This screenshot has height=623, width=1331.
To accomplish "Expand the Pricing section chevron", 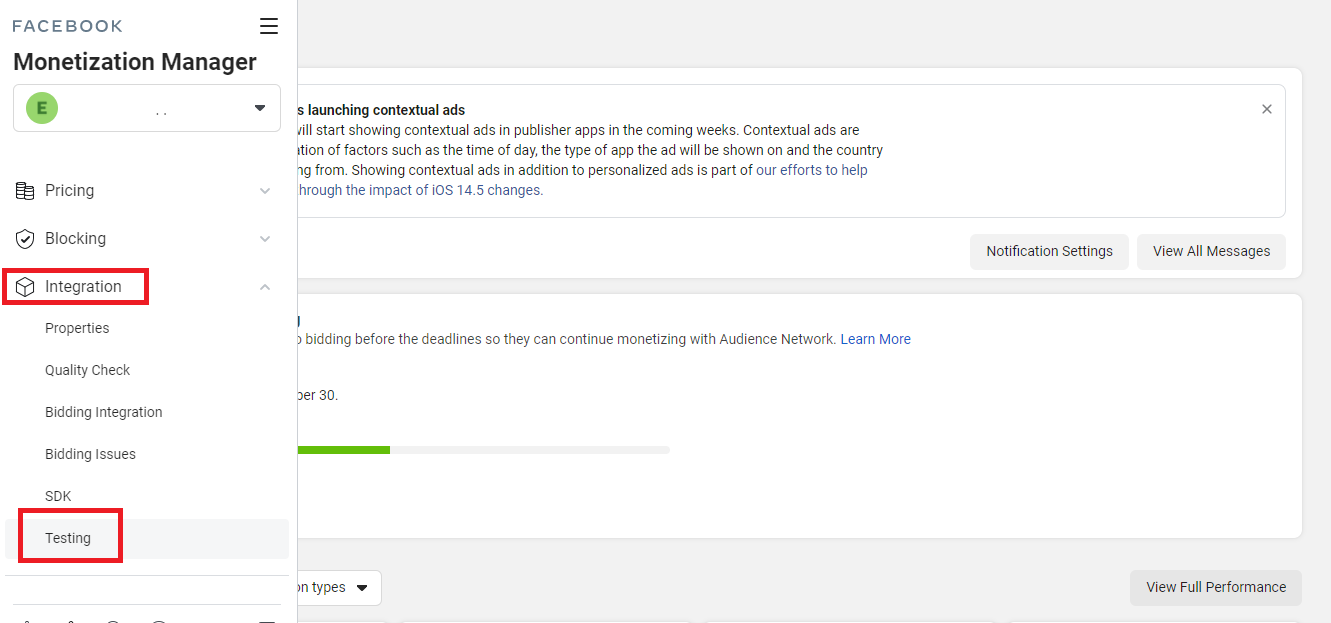I will [x=265, y=191].
